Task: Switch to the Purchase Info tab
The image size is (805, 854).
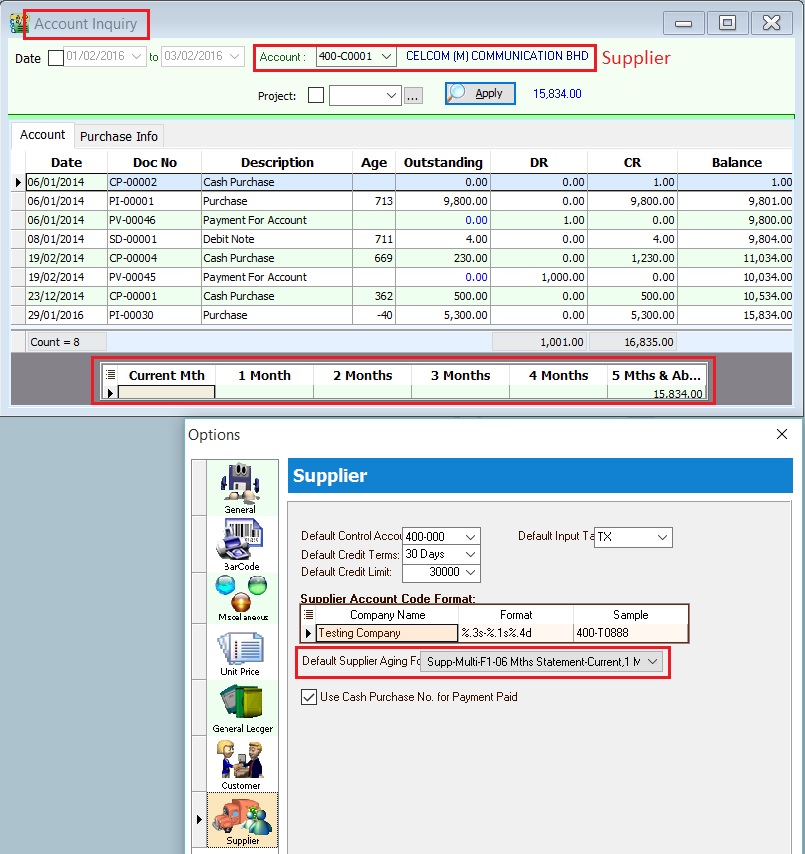Action: (x=118, y=136)
